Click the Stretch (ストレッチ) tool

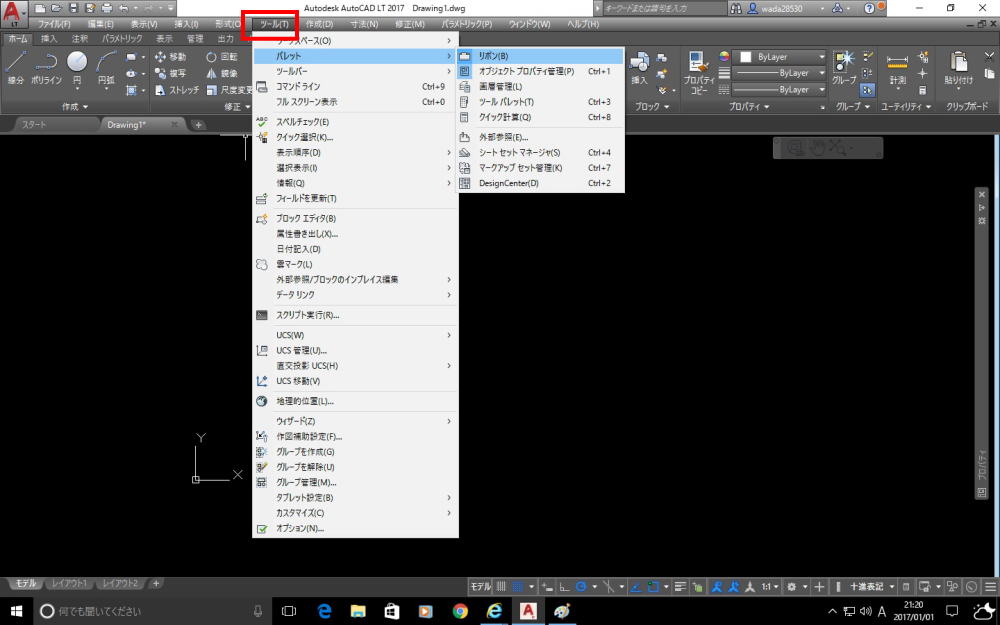pos(177,90)
